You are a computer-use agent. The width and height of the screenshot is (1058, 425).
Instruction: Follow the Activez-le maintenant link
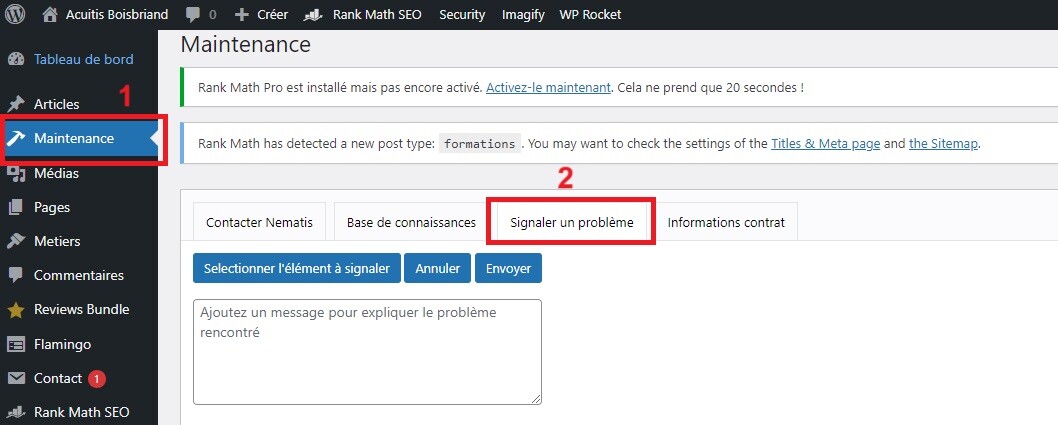point(548,88)
